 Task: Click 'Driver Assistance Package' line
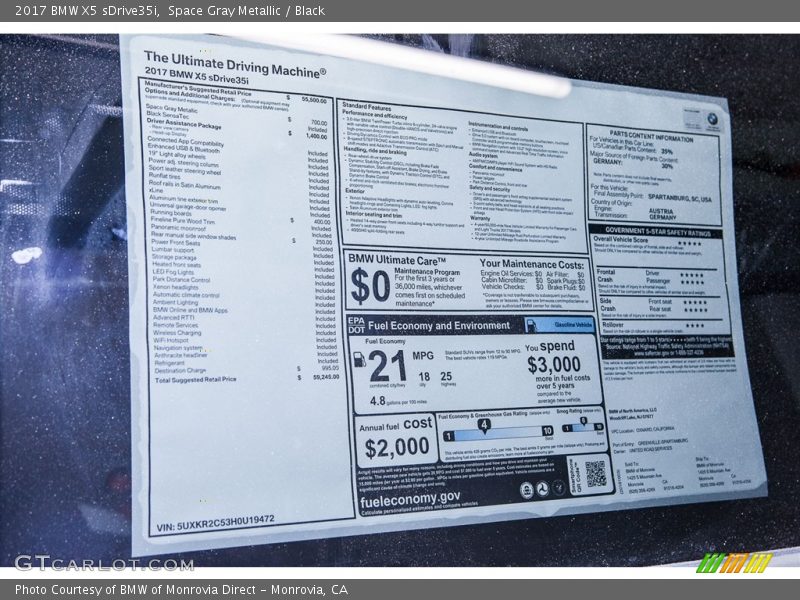tap(184, 123)
